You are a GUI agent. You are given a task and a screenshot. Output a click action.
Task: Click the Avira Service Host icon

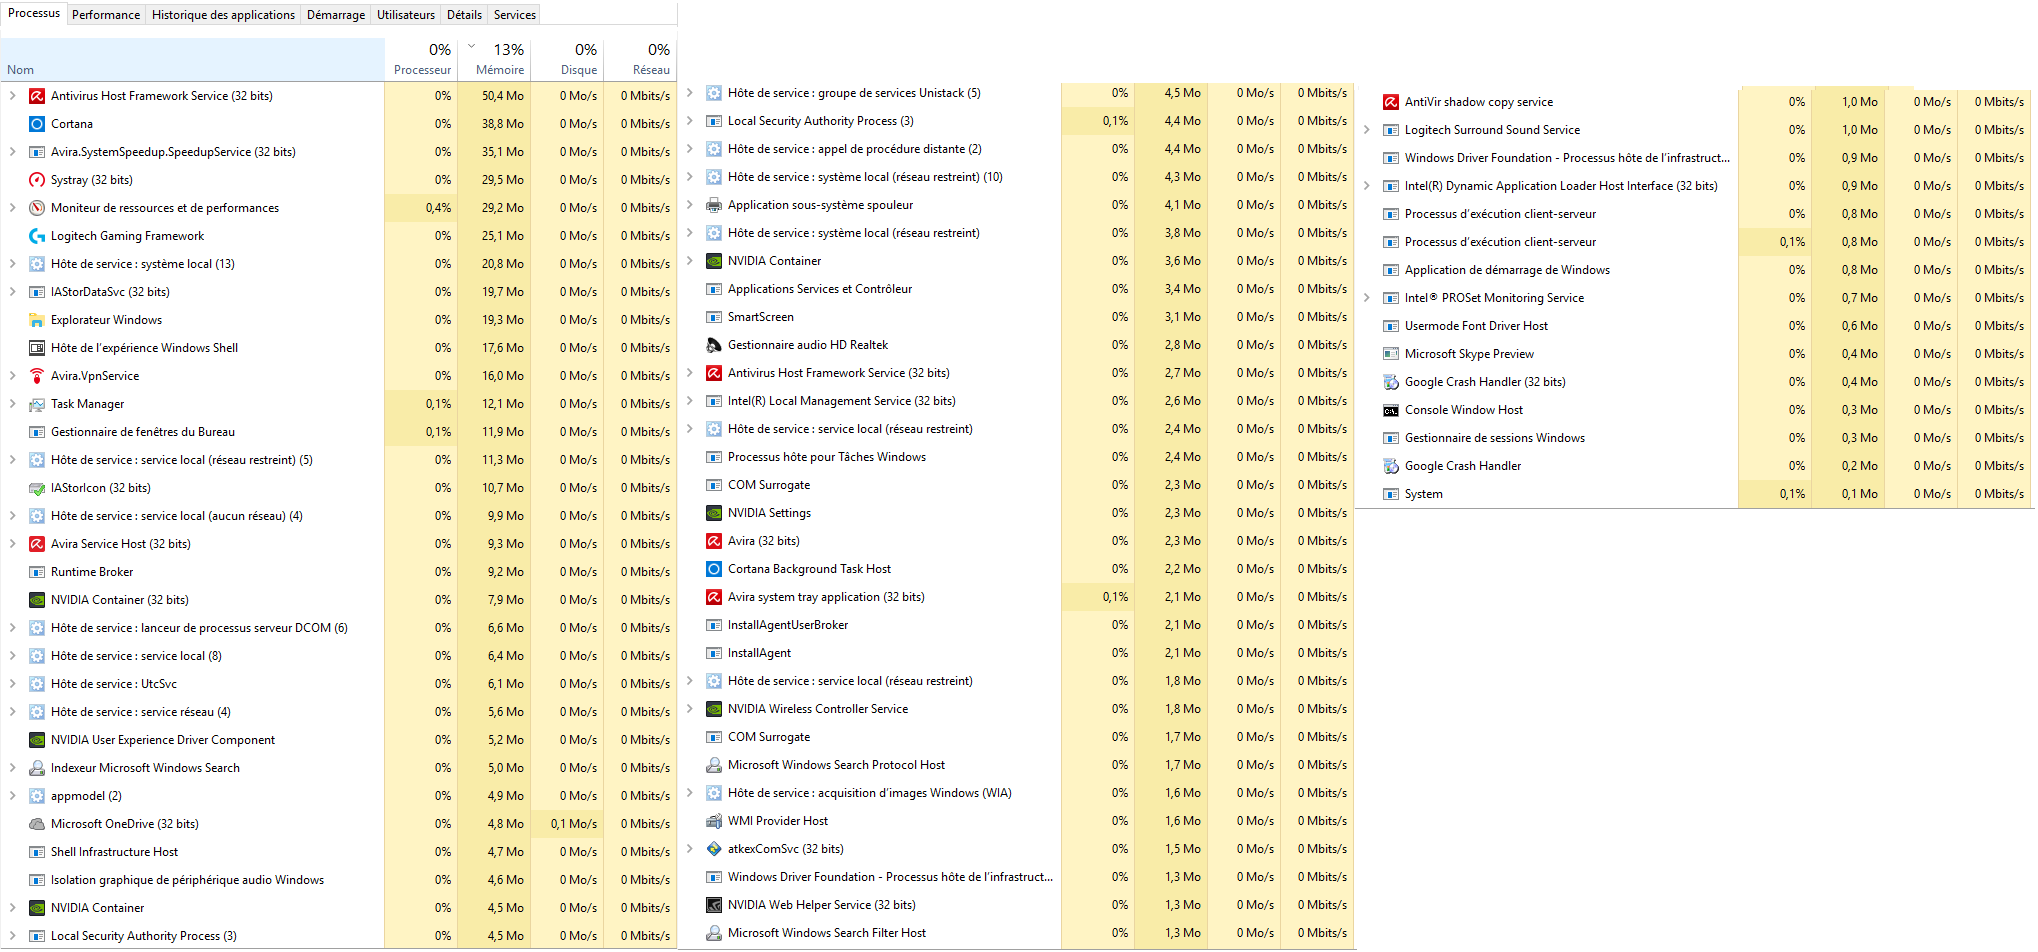tap(37, 544)
